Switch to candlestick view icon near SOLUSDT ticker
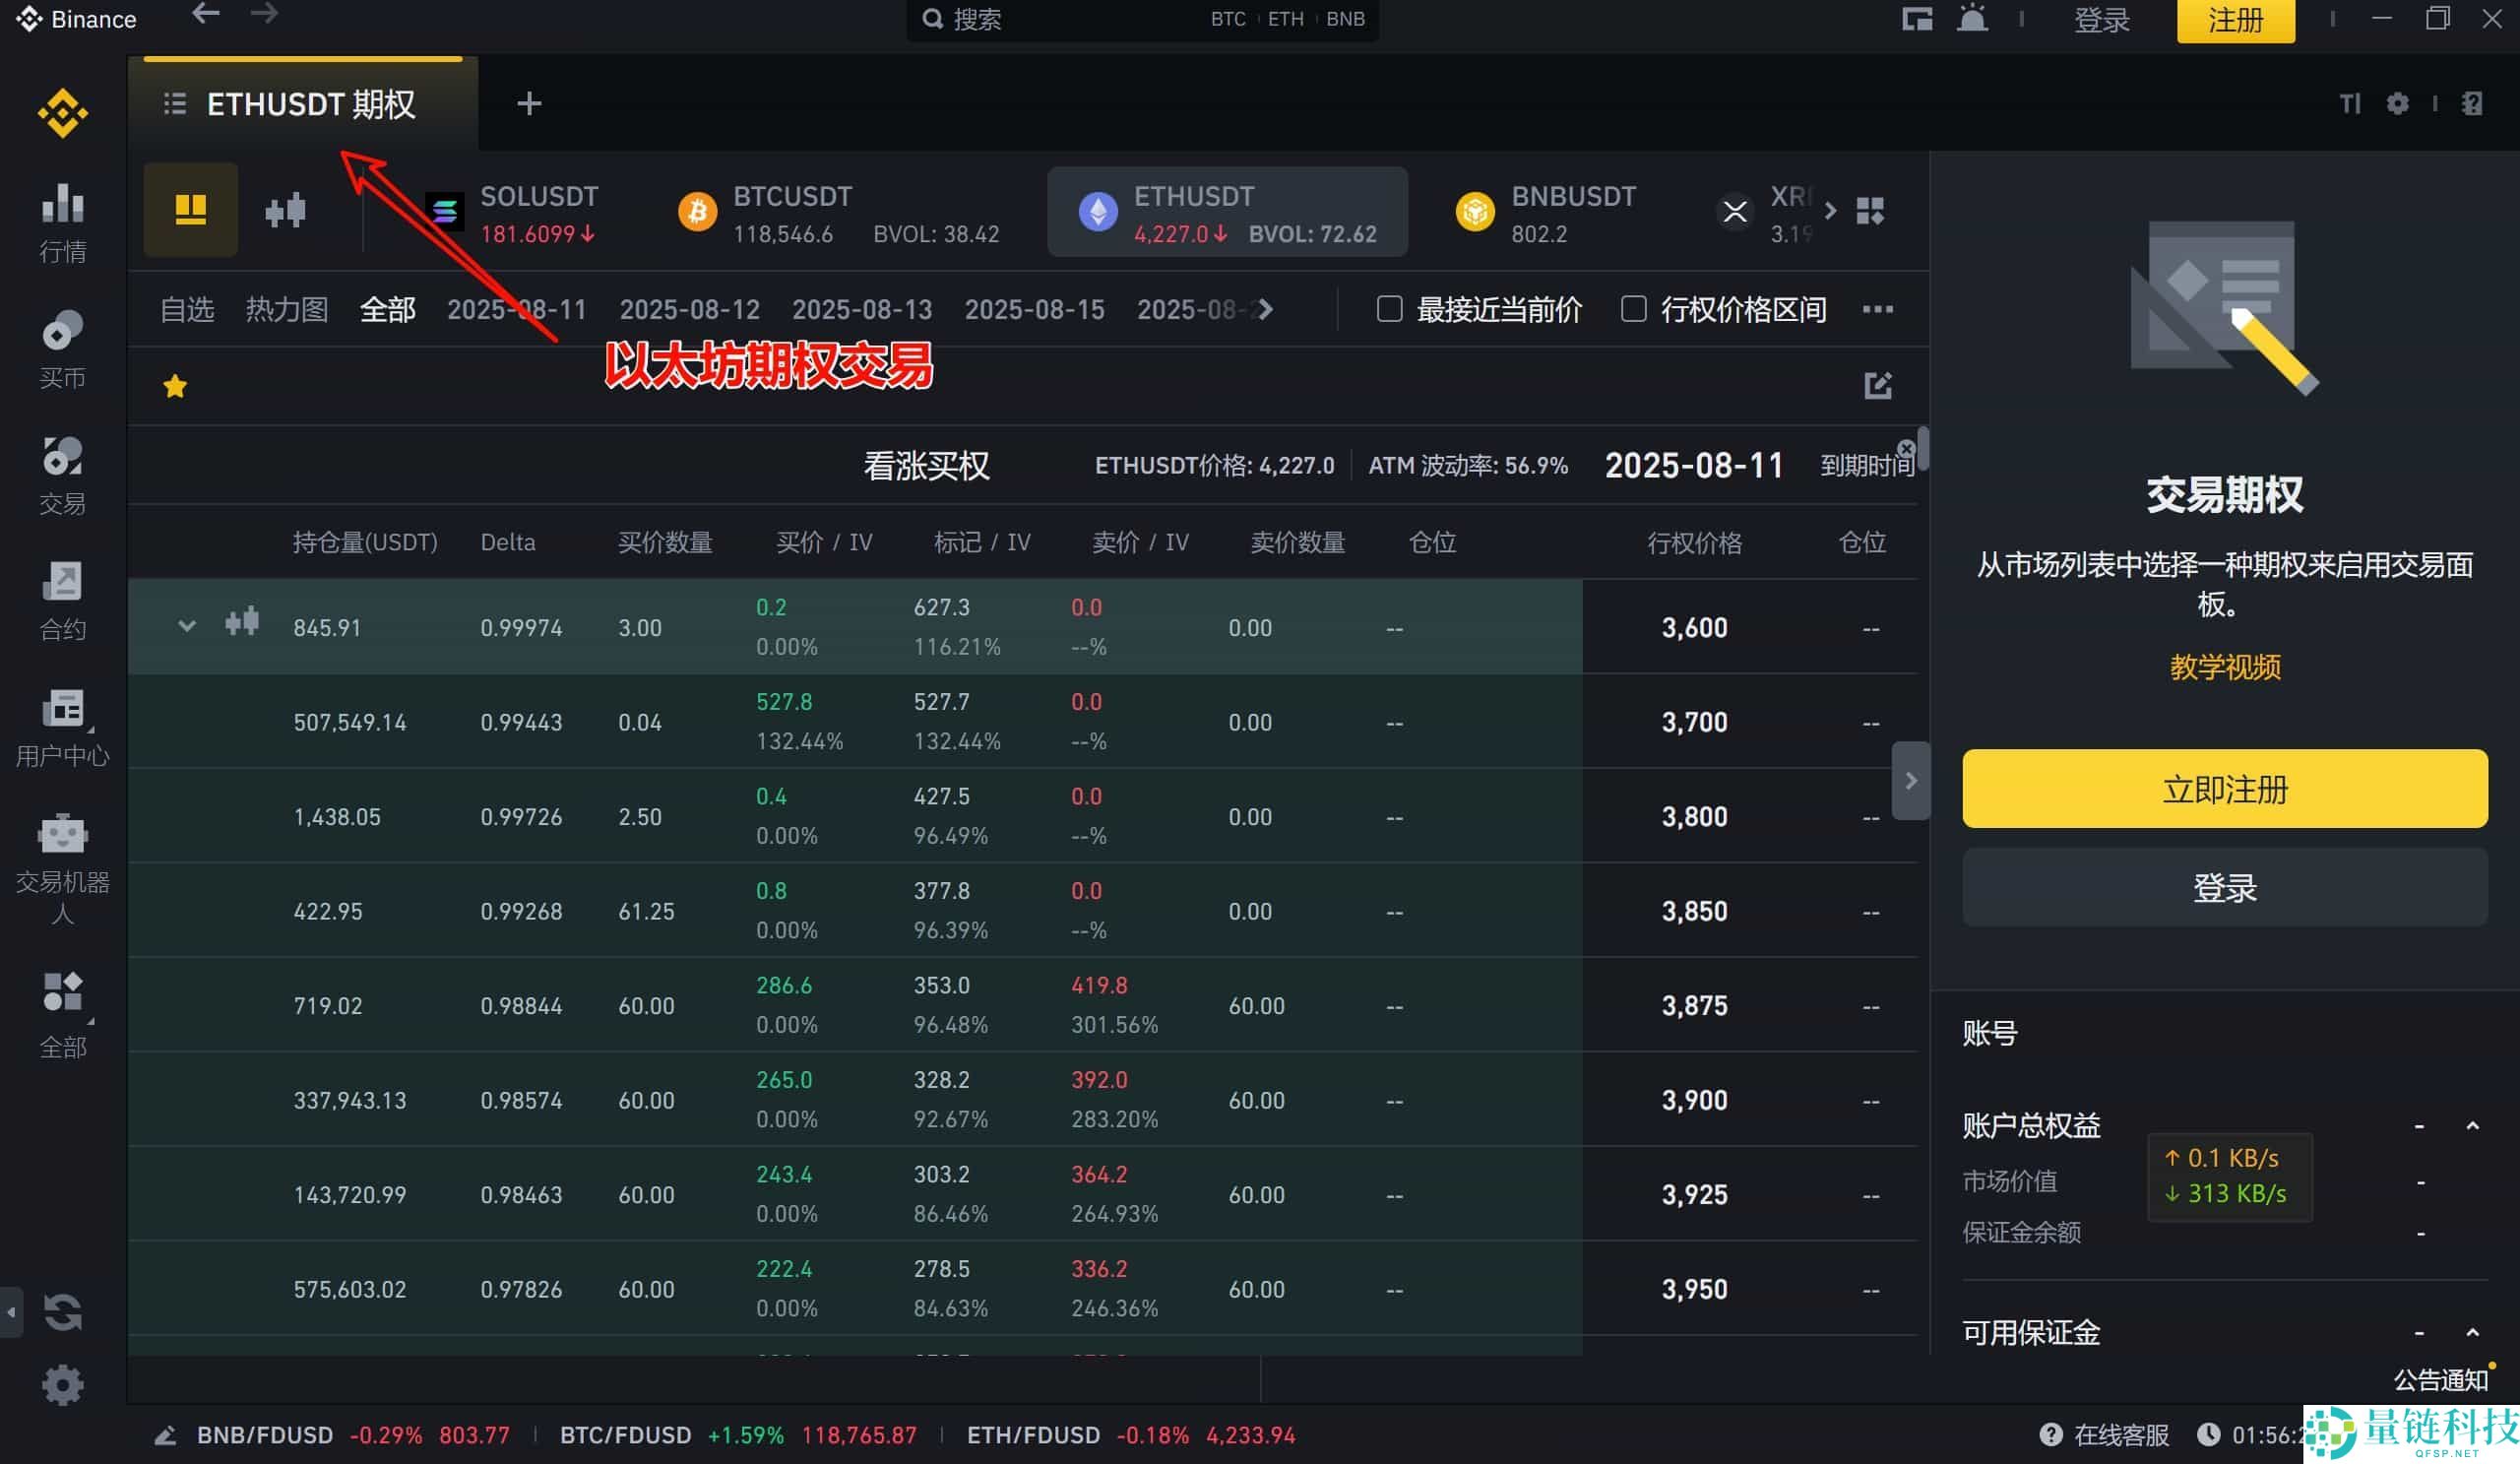 click(x=285, y=210)
